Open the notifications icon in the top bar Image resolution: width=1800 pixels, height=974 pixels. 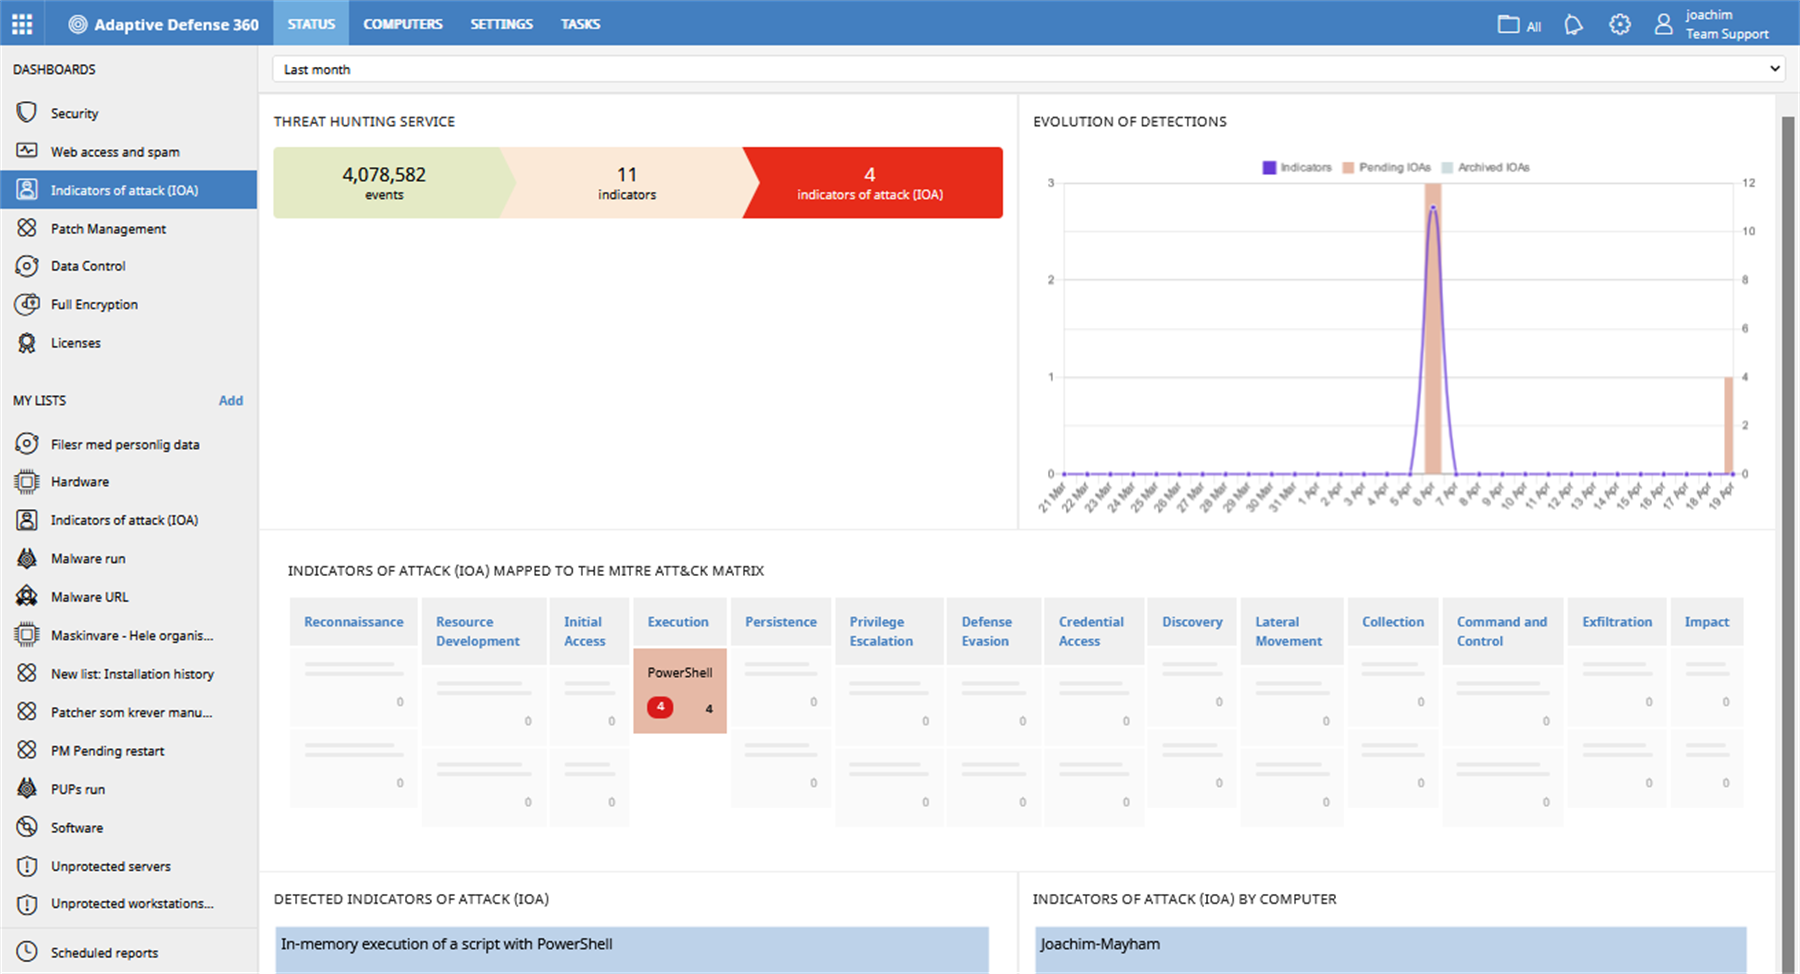tap(1573, 24)
